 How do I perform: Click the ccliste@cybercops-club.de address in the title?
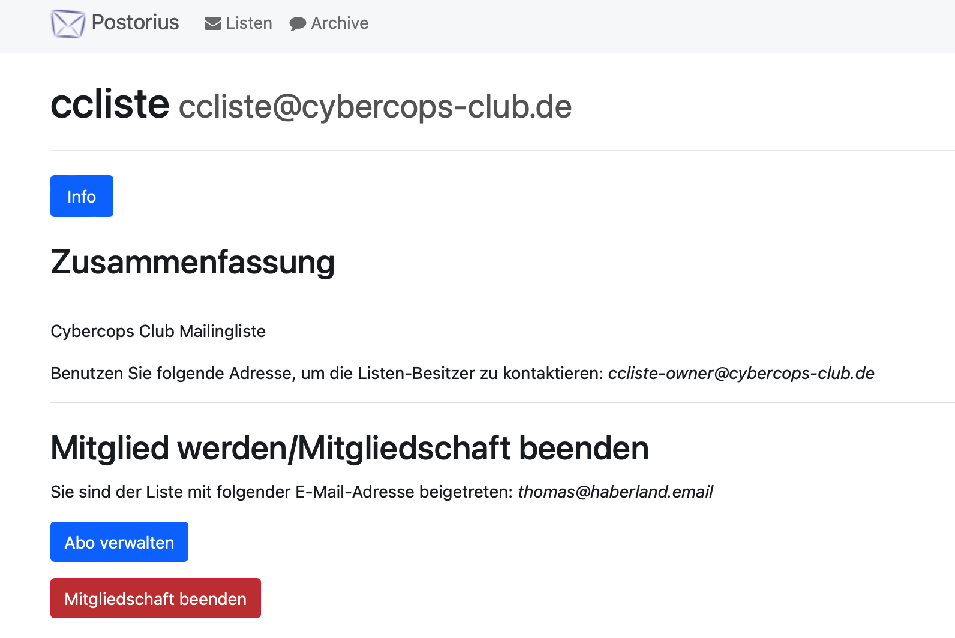click(x=375, y=107)
